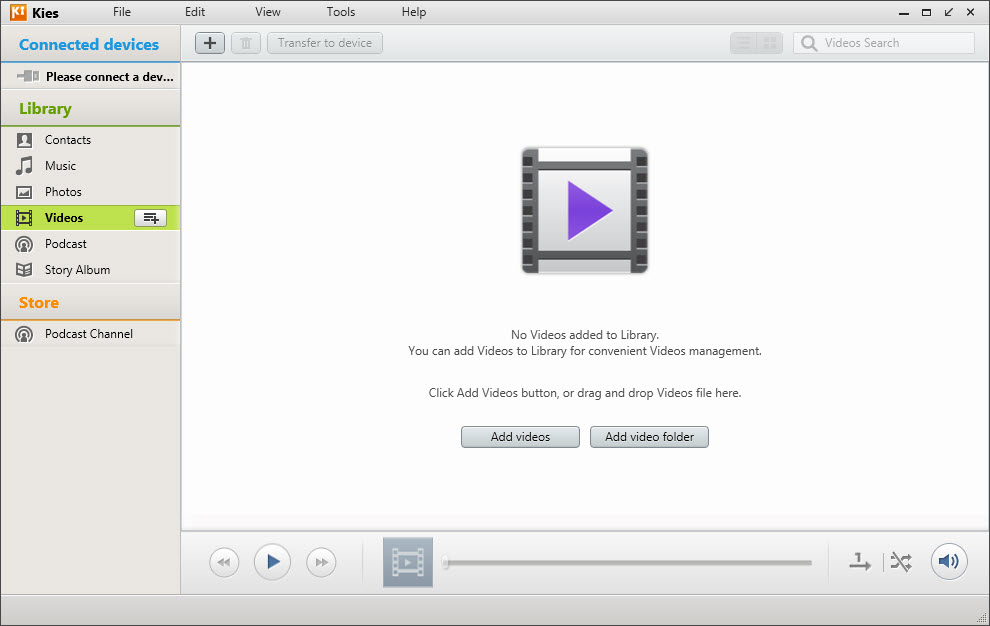Click the Add video folder button
The image size is (990, 626).
point(649,437)
